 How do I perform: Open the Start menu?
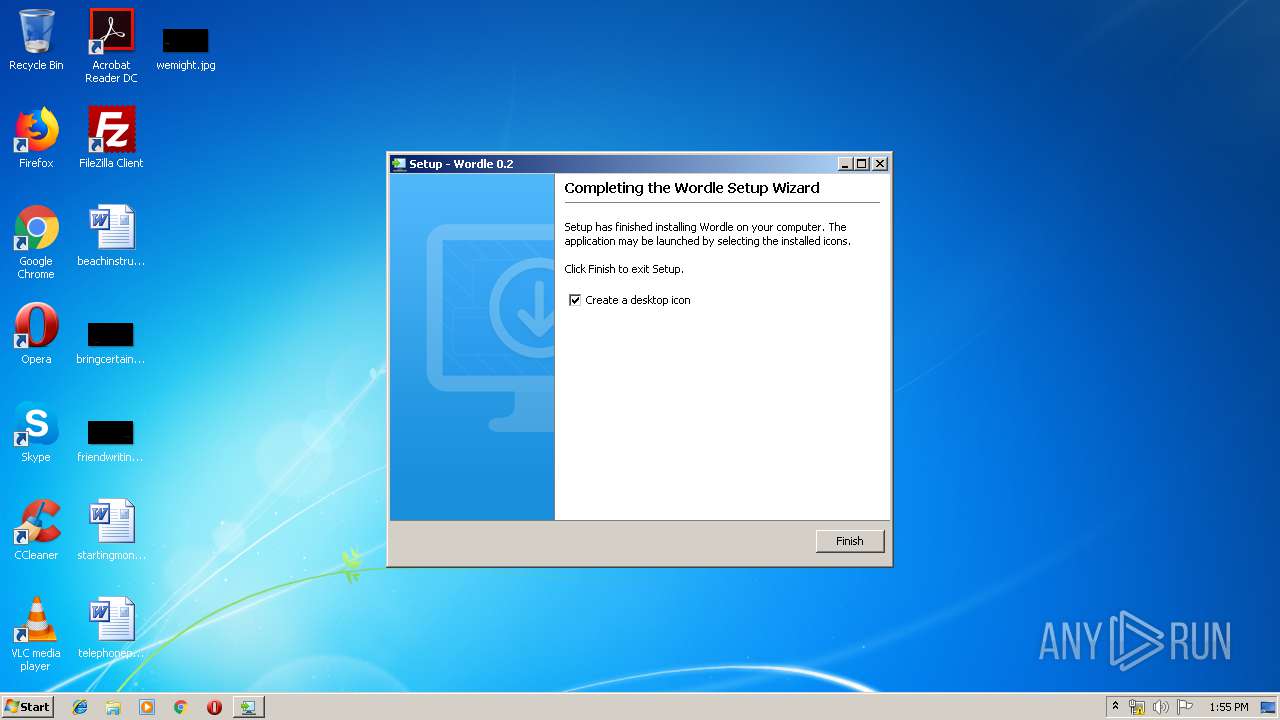click(x=28, y=706)
